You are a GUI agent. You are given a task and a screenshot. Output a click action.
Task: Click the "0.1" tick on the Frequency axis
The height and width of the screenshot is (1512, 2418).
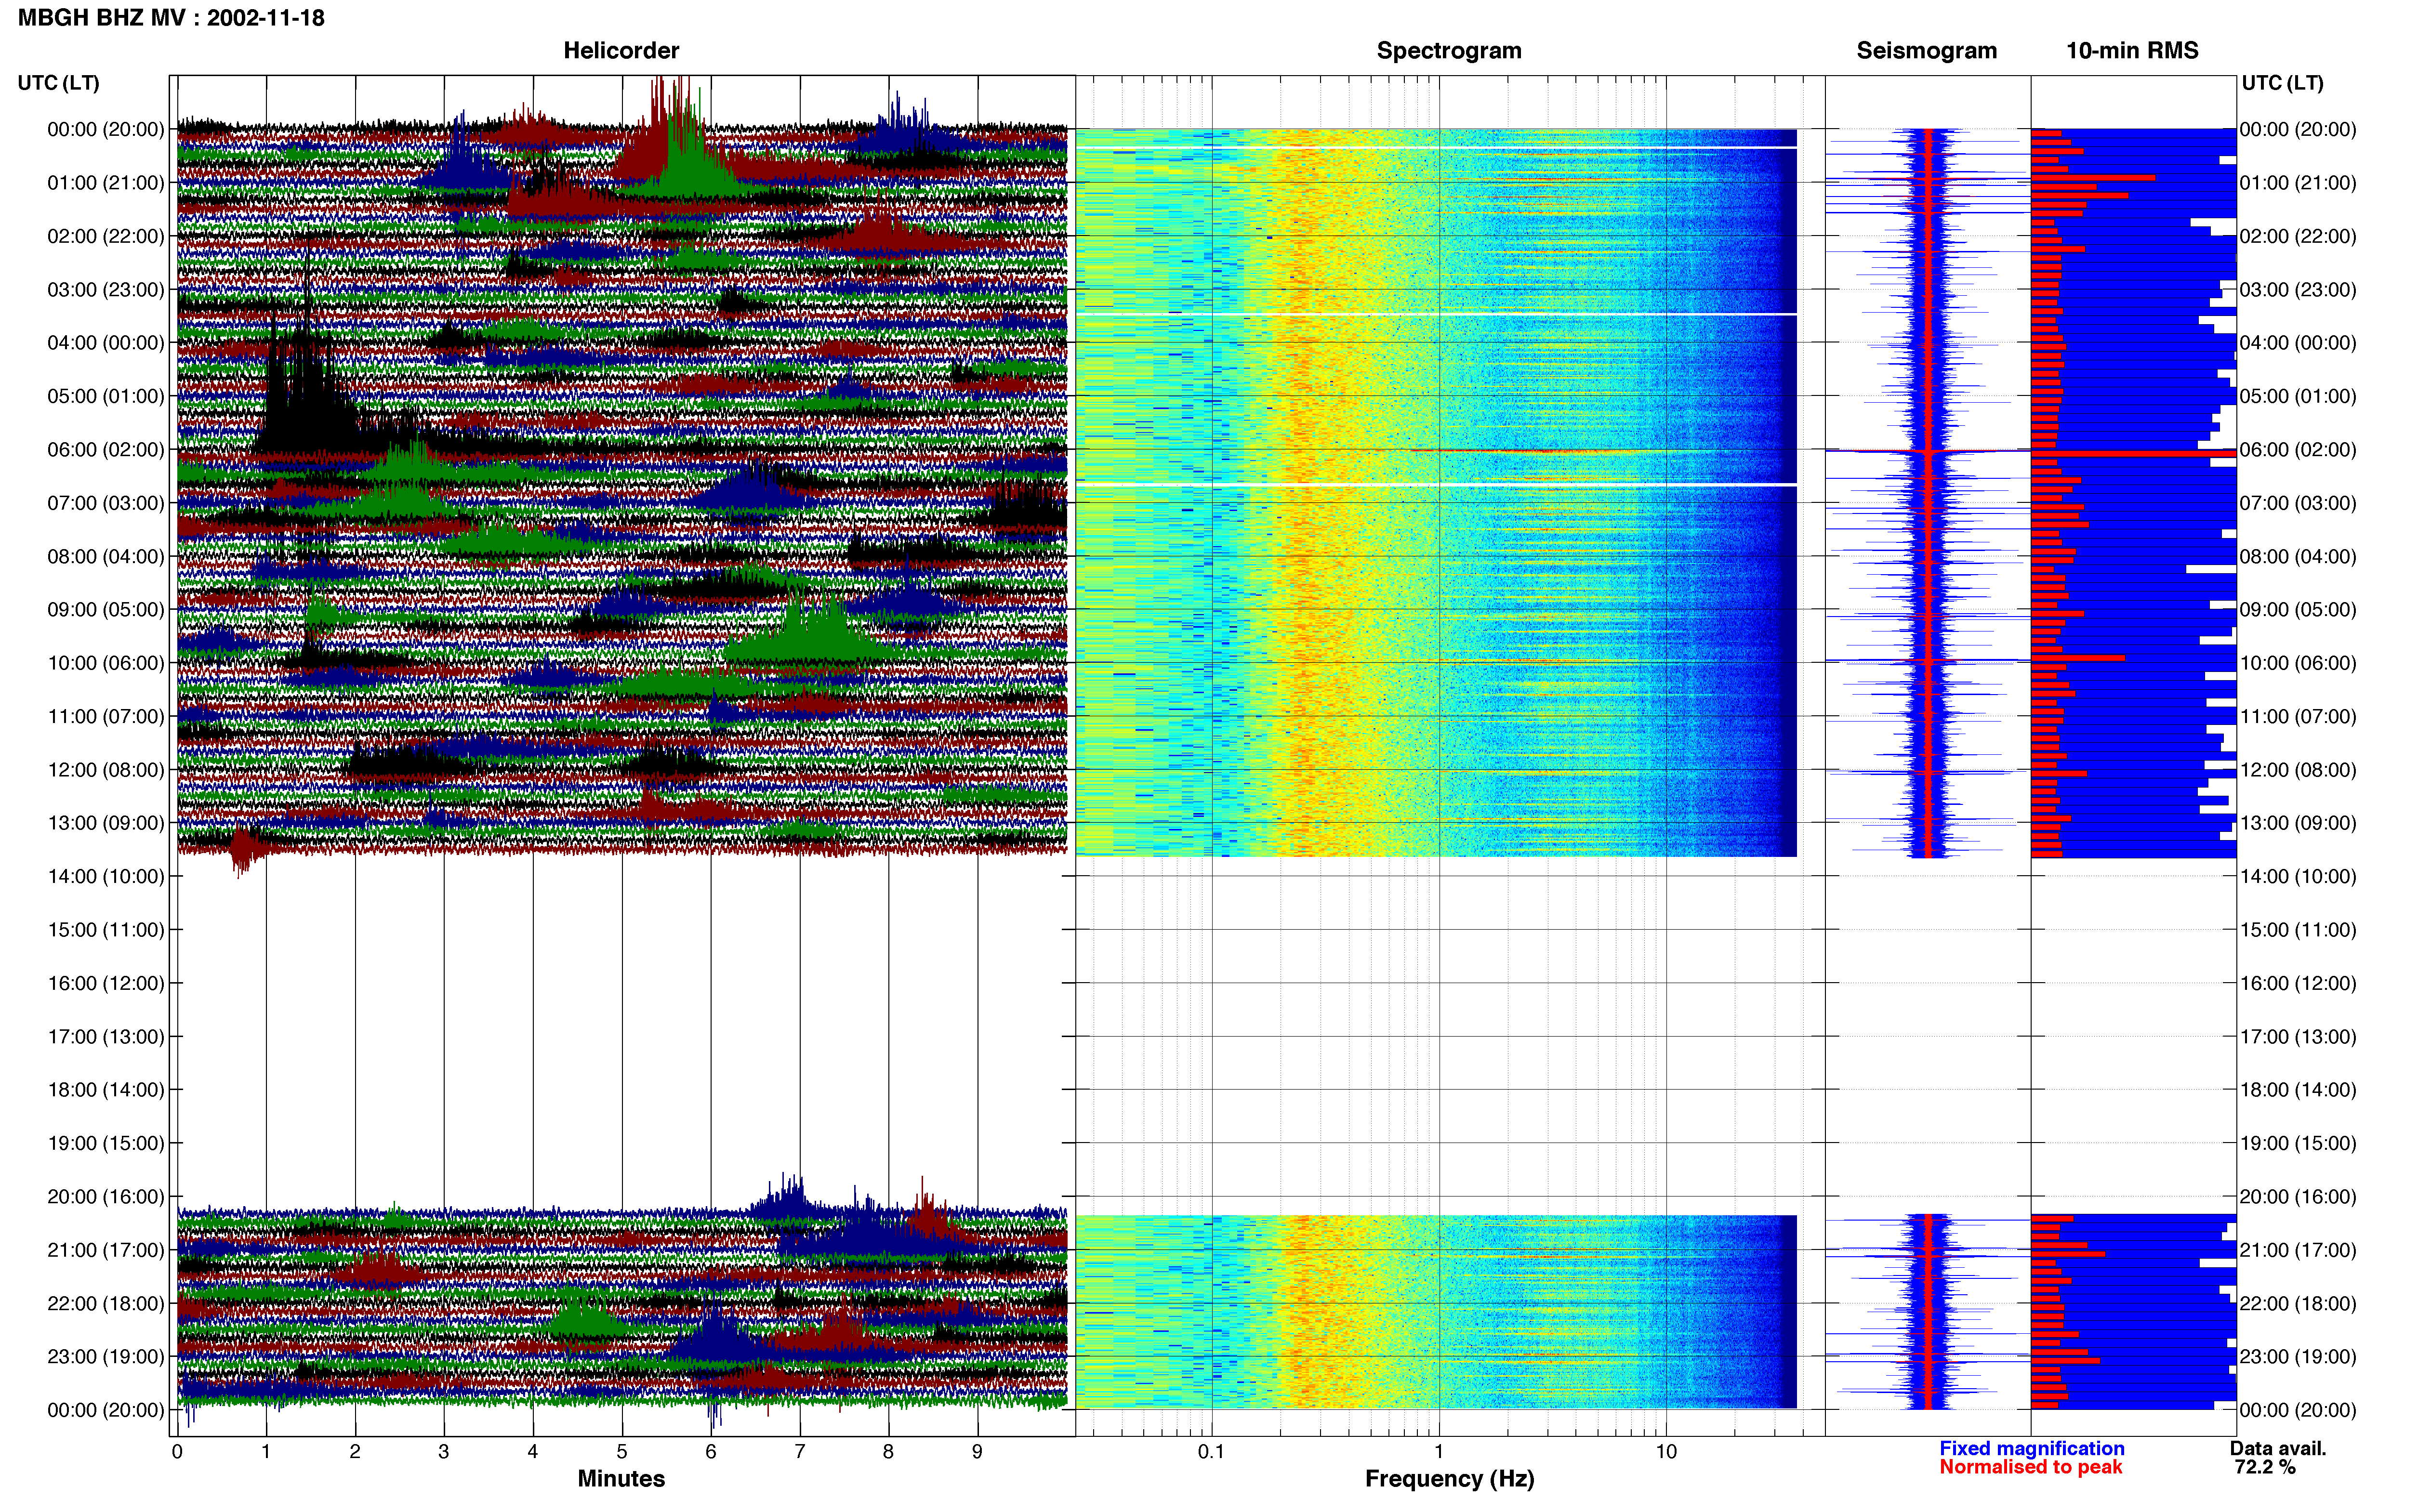pos(1211,1452)
